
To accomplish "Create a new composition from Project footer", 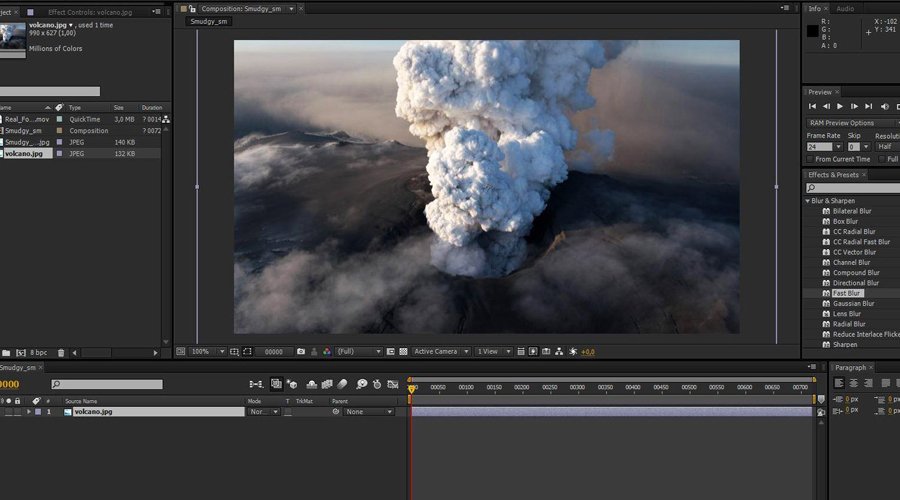I will click(21, 352).
